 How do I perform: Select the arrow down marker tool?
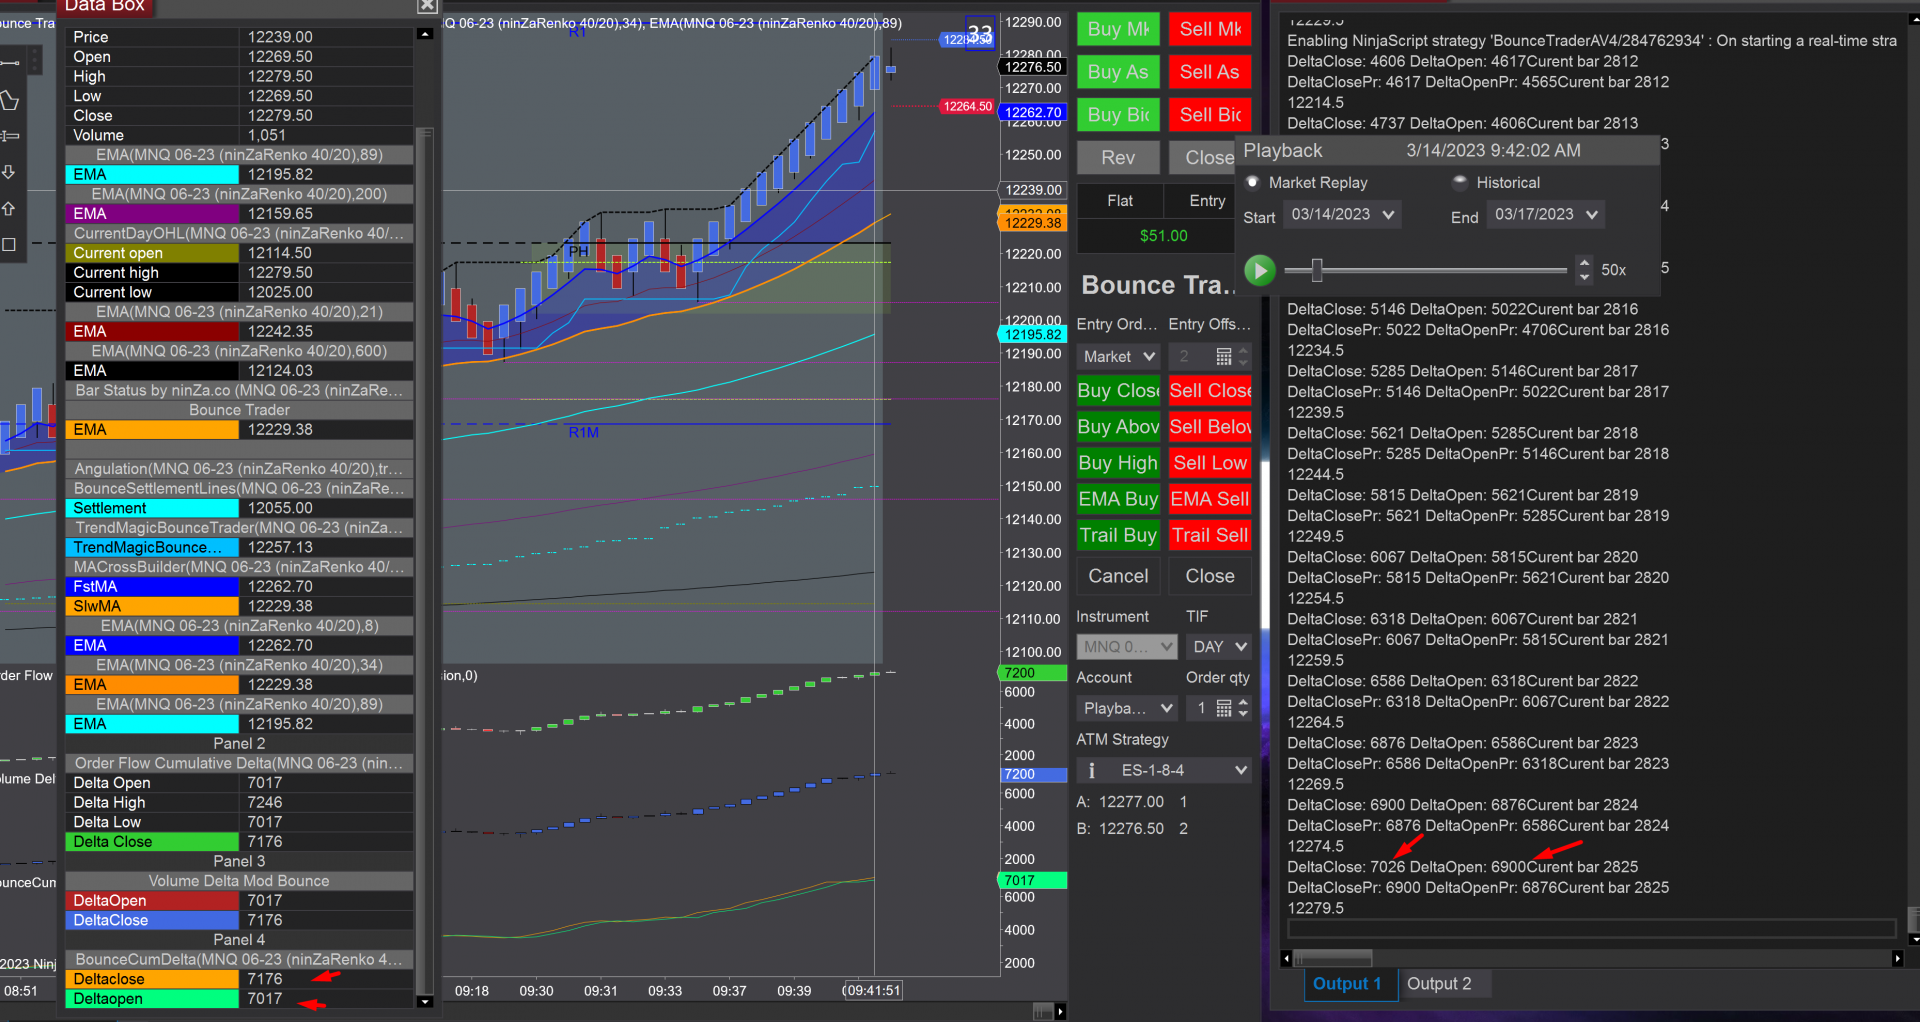(9, 172)
